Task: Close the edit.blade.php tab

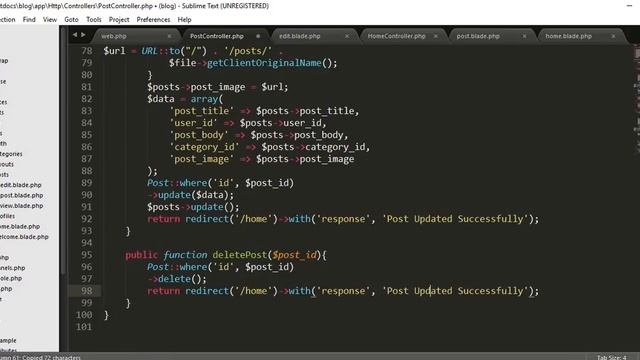Action: (347, 36)
